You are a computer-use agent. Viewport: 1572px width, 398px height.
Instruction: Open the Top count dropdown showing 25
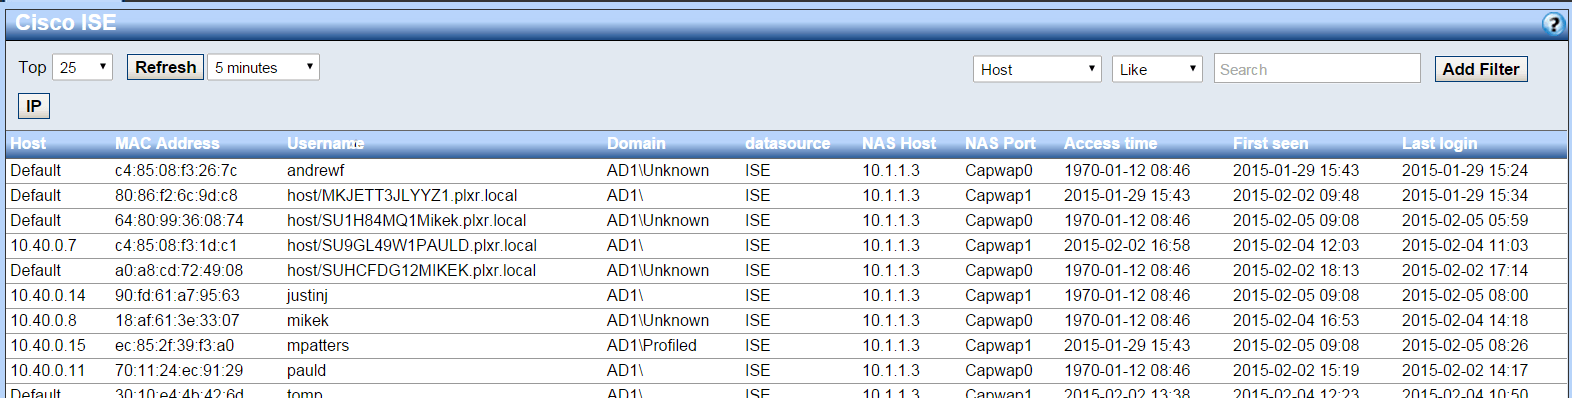pyautogui.click(x=82, y=67)
